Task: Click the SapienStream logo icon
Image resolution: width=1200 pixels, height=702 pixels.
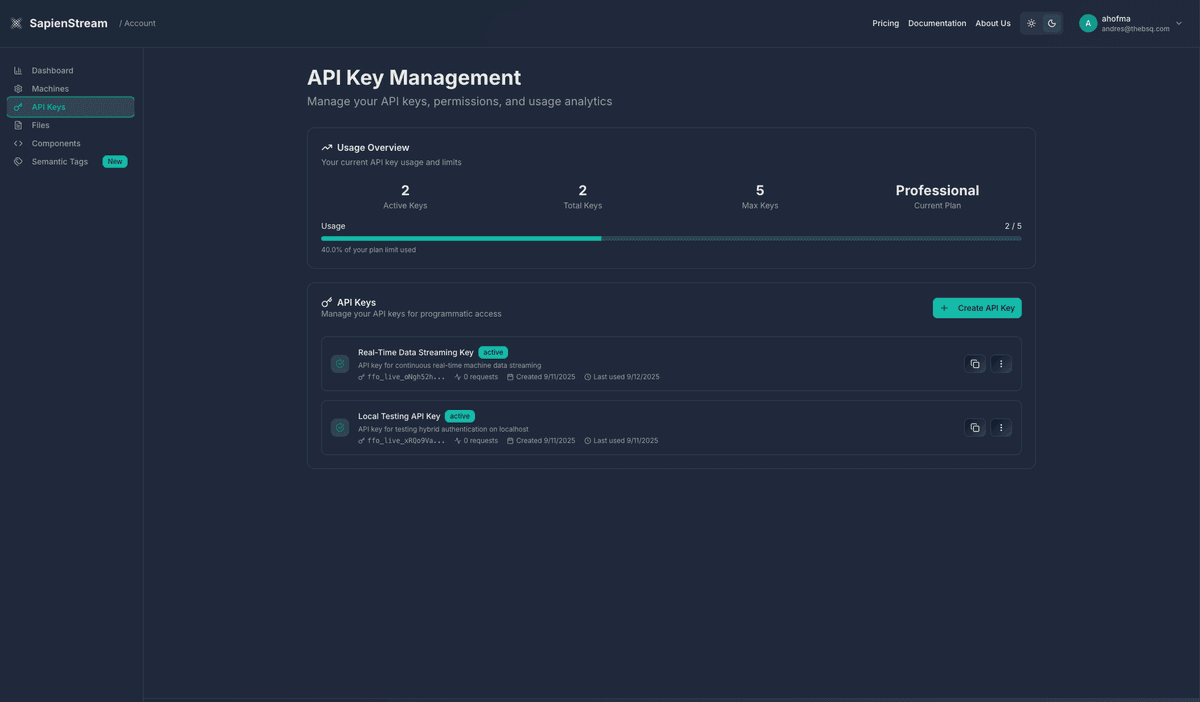Action: pyautogui.click(x=16, y=23)
